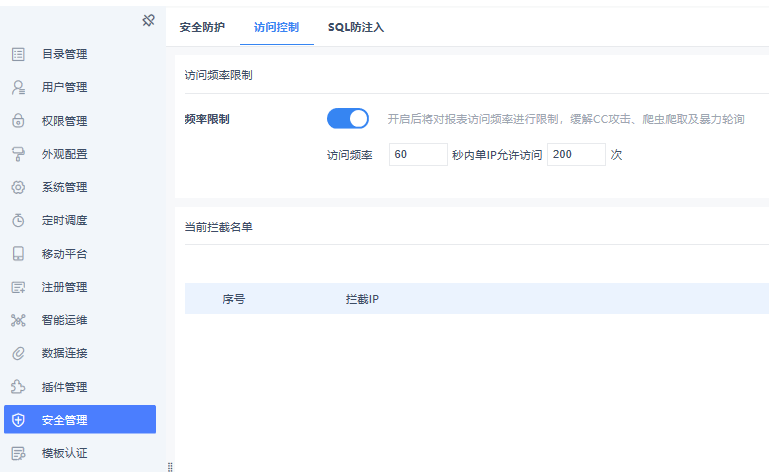Click the 权限管理 lock icon
This screenshot has width=769, height=472.
(18, 121)
